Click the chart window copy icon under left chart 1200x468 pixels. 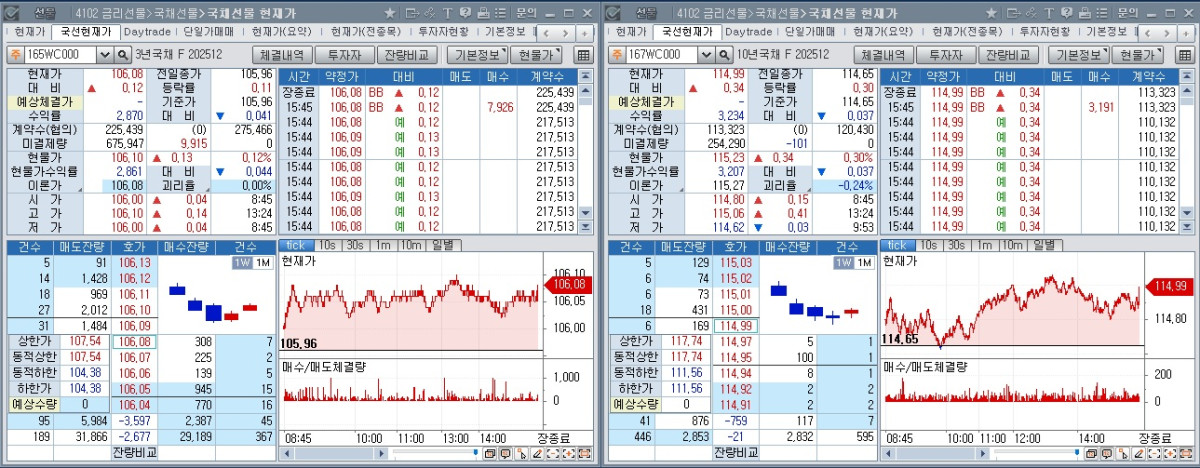click(490, 453)
